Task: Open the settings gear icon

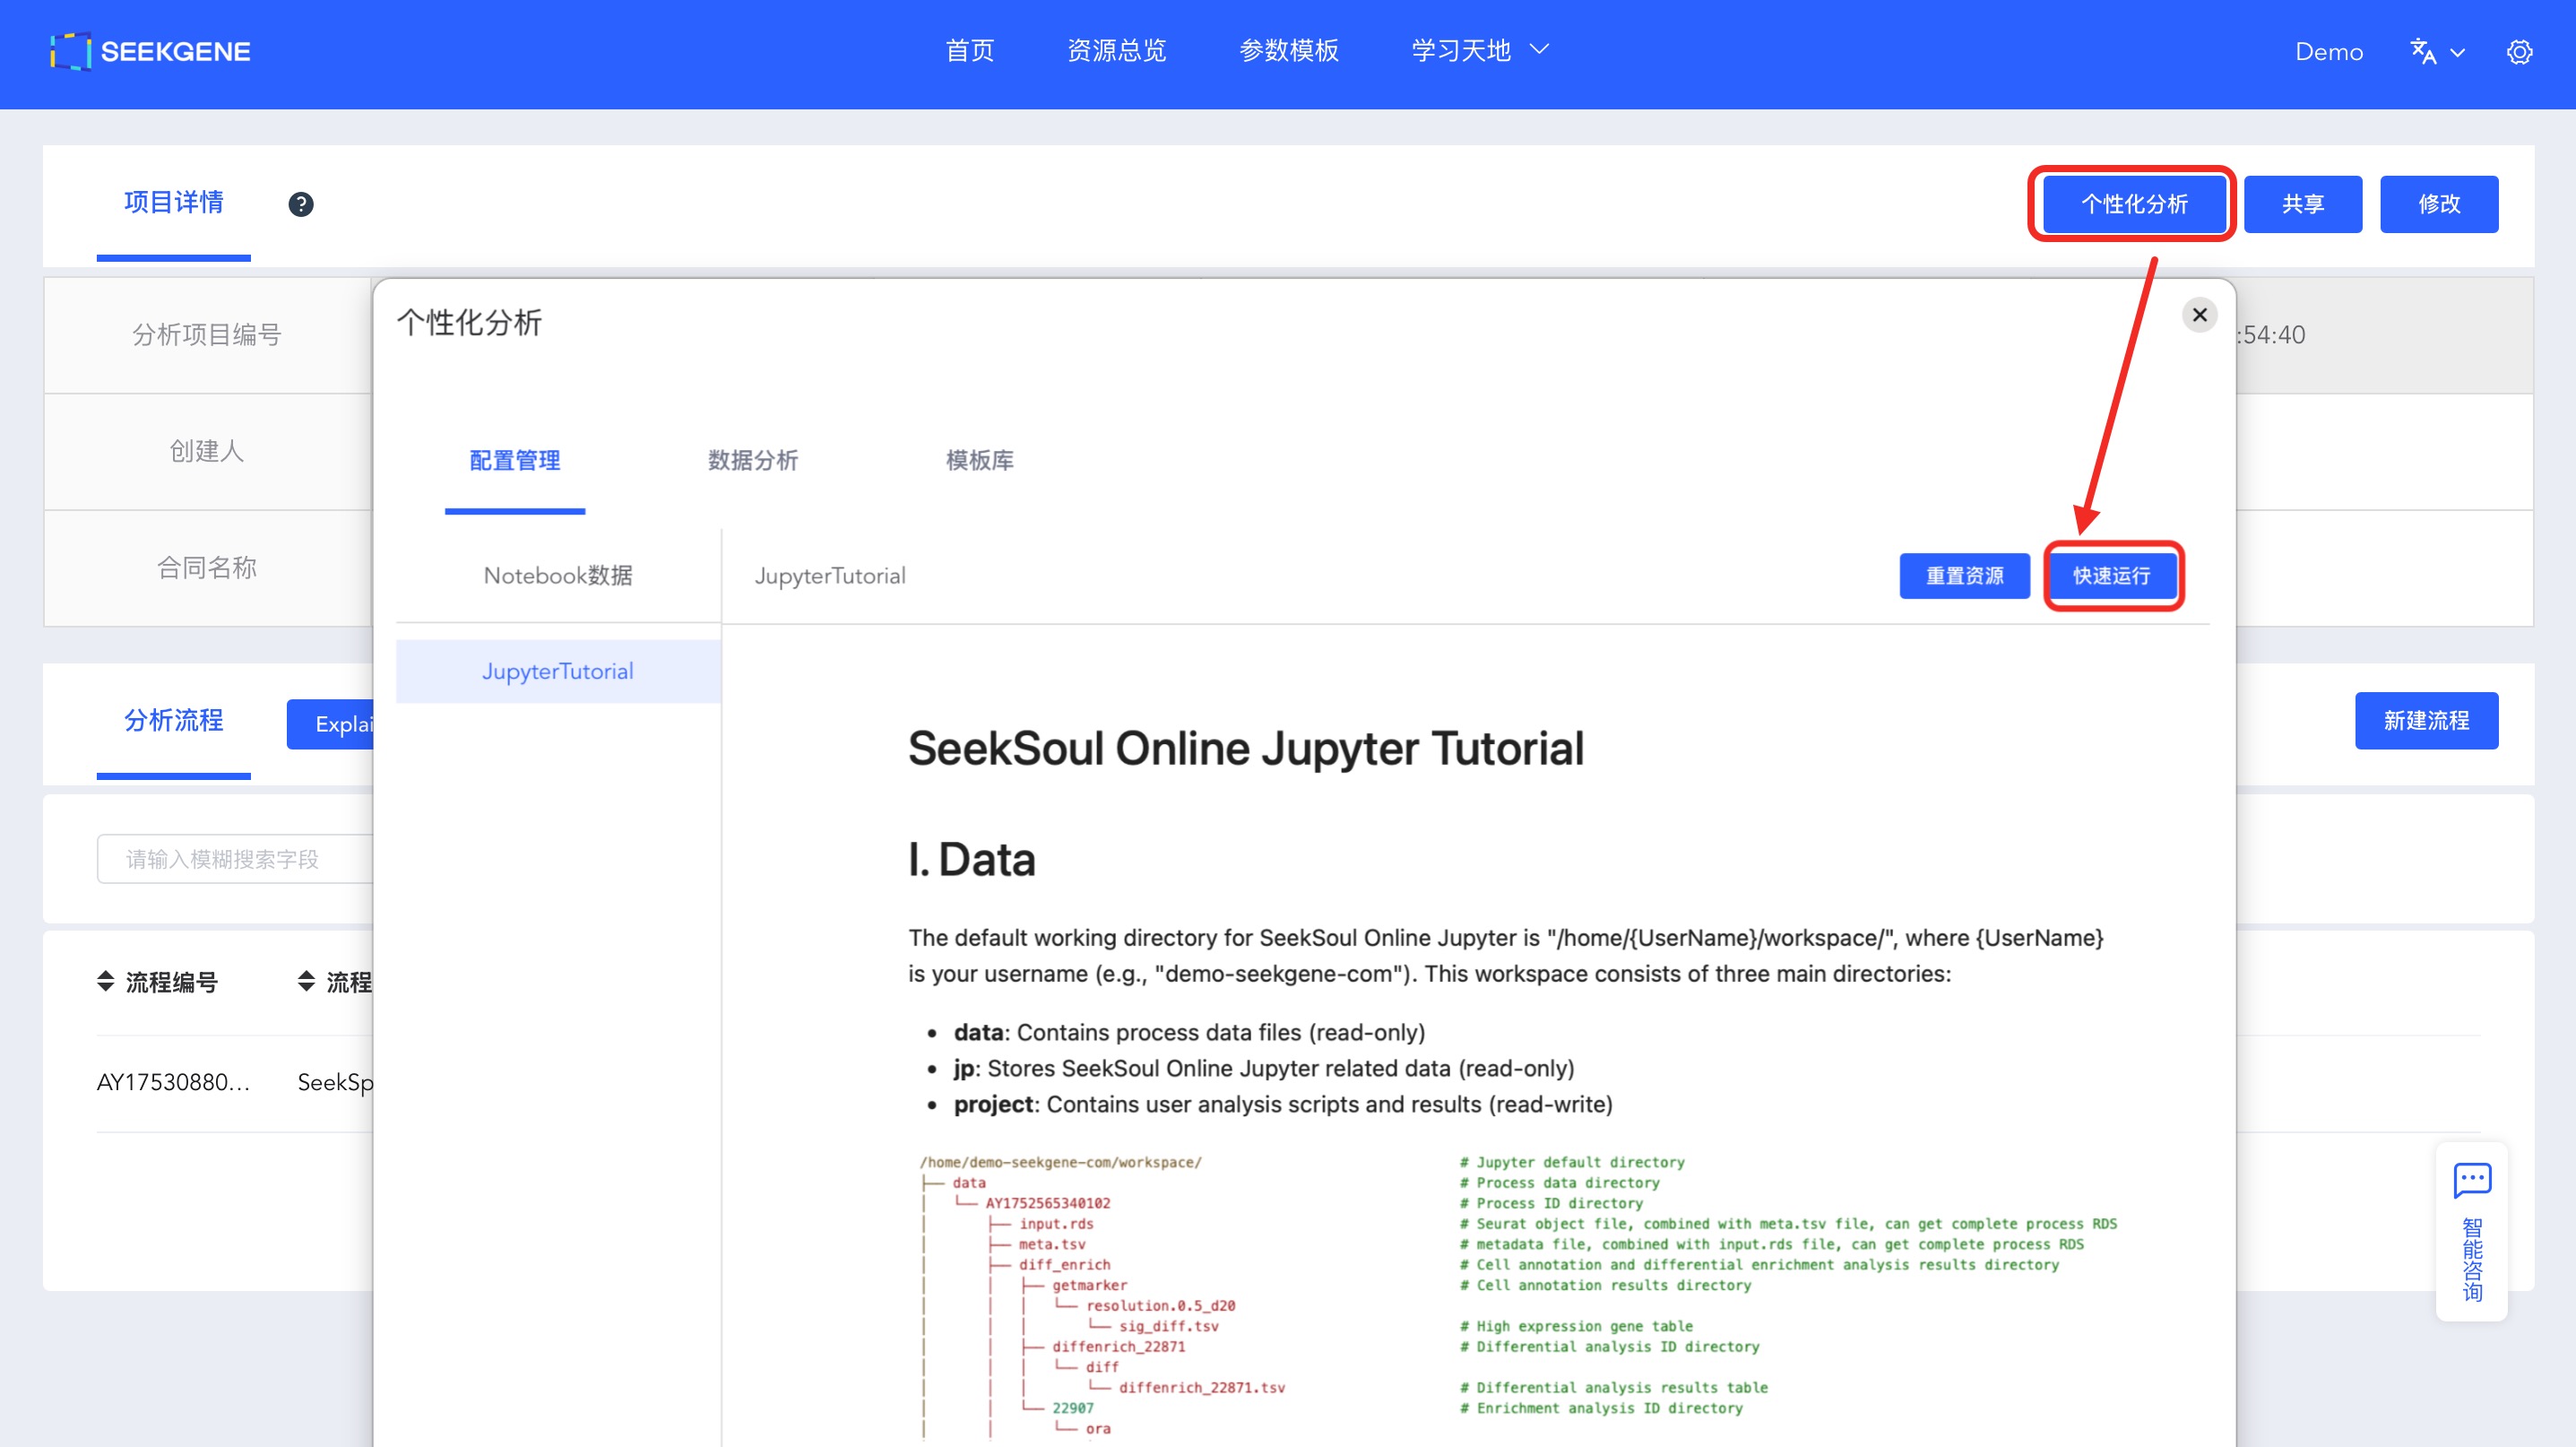Action: tap(2519, 52)
